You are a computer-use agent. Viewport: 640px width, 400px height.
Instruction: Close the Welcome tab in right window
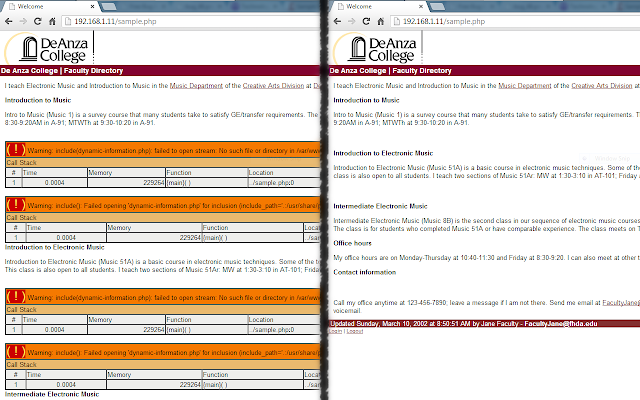[x=421, y=7]
